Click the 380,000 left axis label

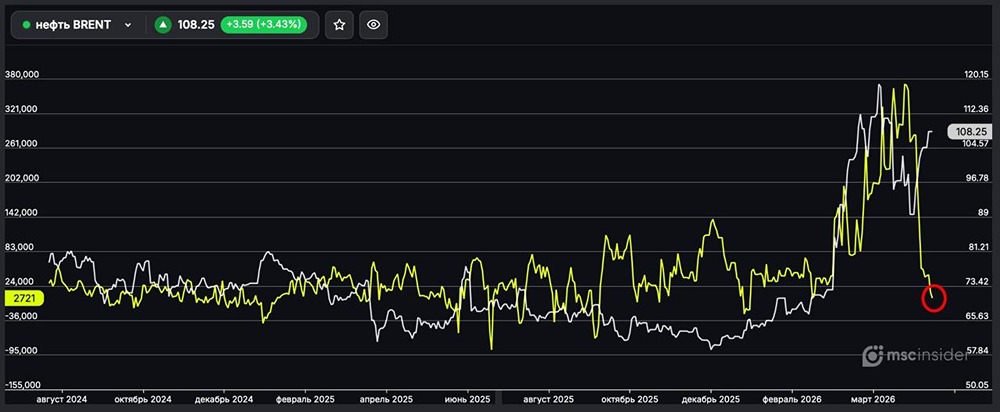(x=22, y=75)
